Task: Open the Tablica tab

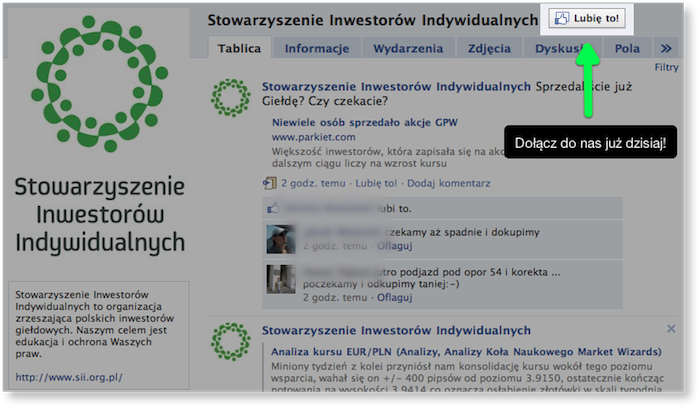Action: point(239,48)
